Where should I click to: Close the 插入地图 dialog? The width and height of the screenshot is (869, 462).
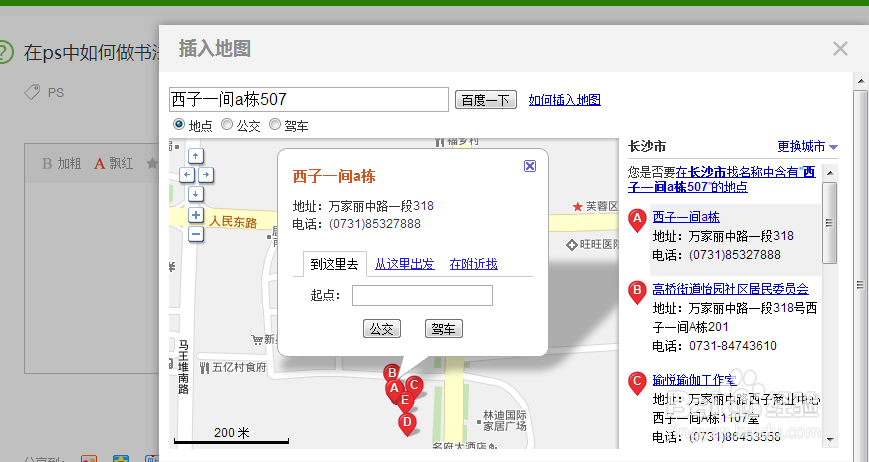[840, 49]
